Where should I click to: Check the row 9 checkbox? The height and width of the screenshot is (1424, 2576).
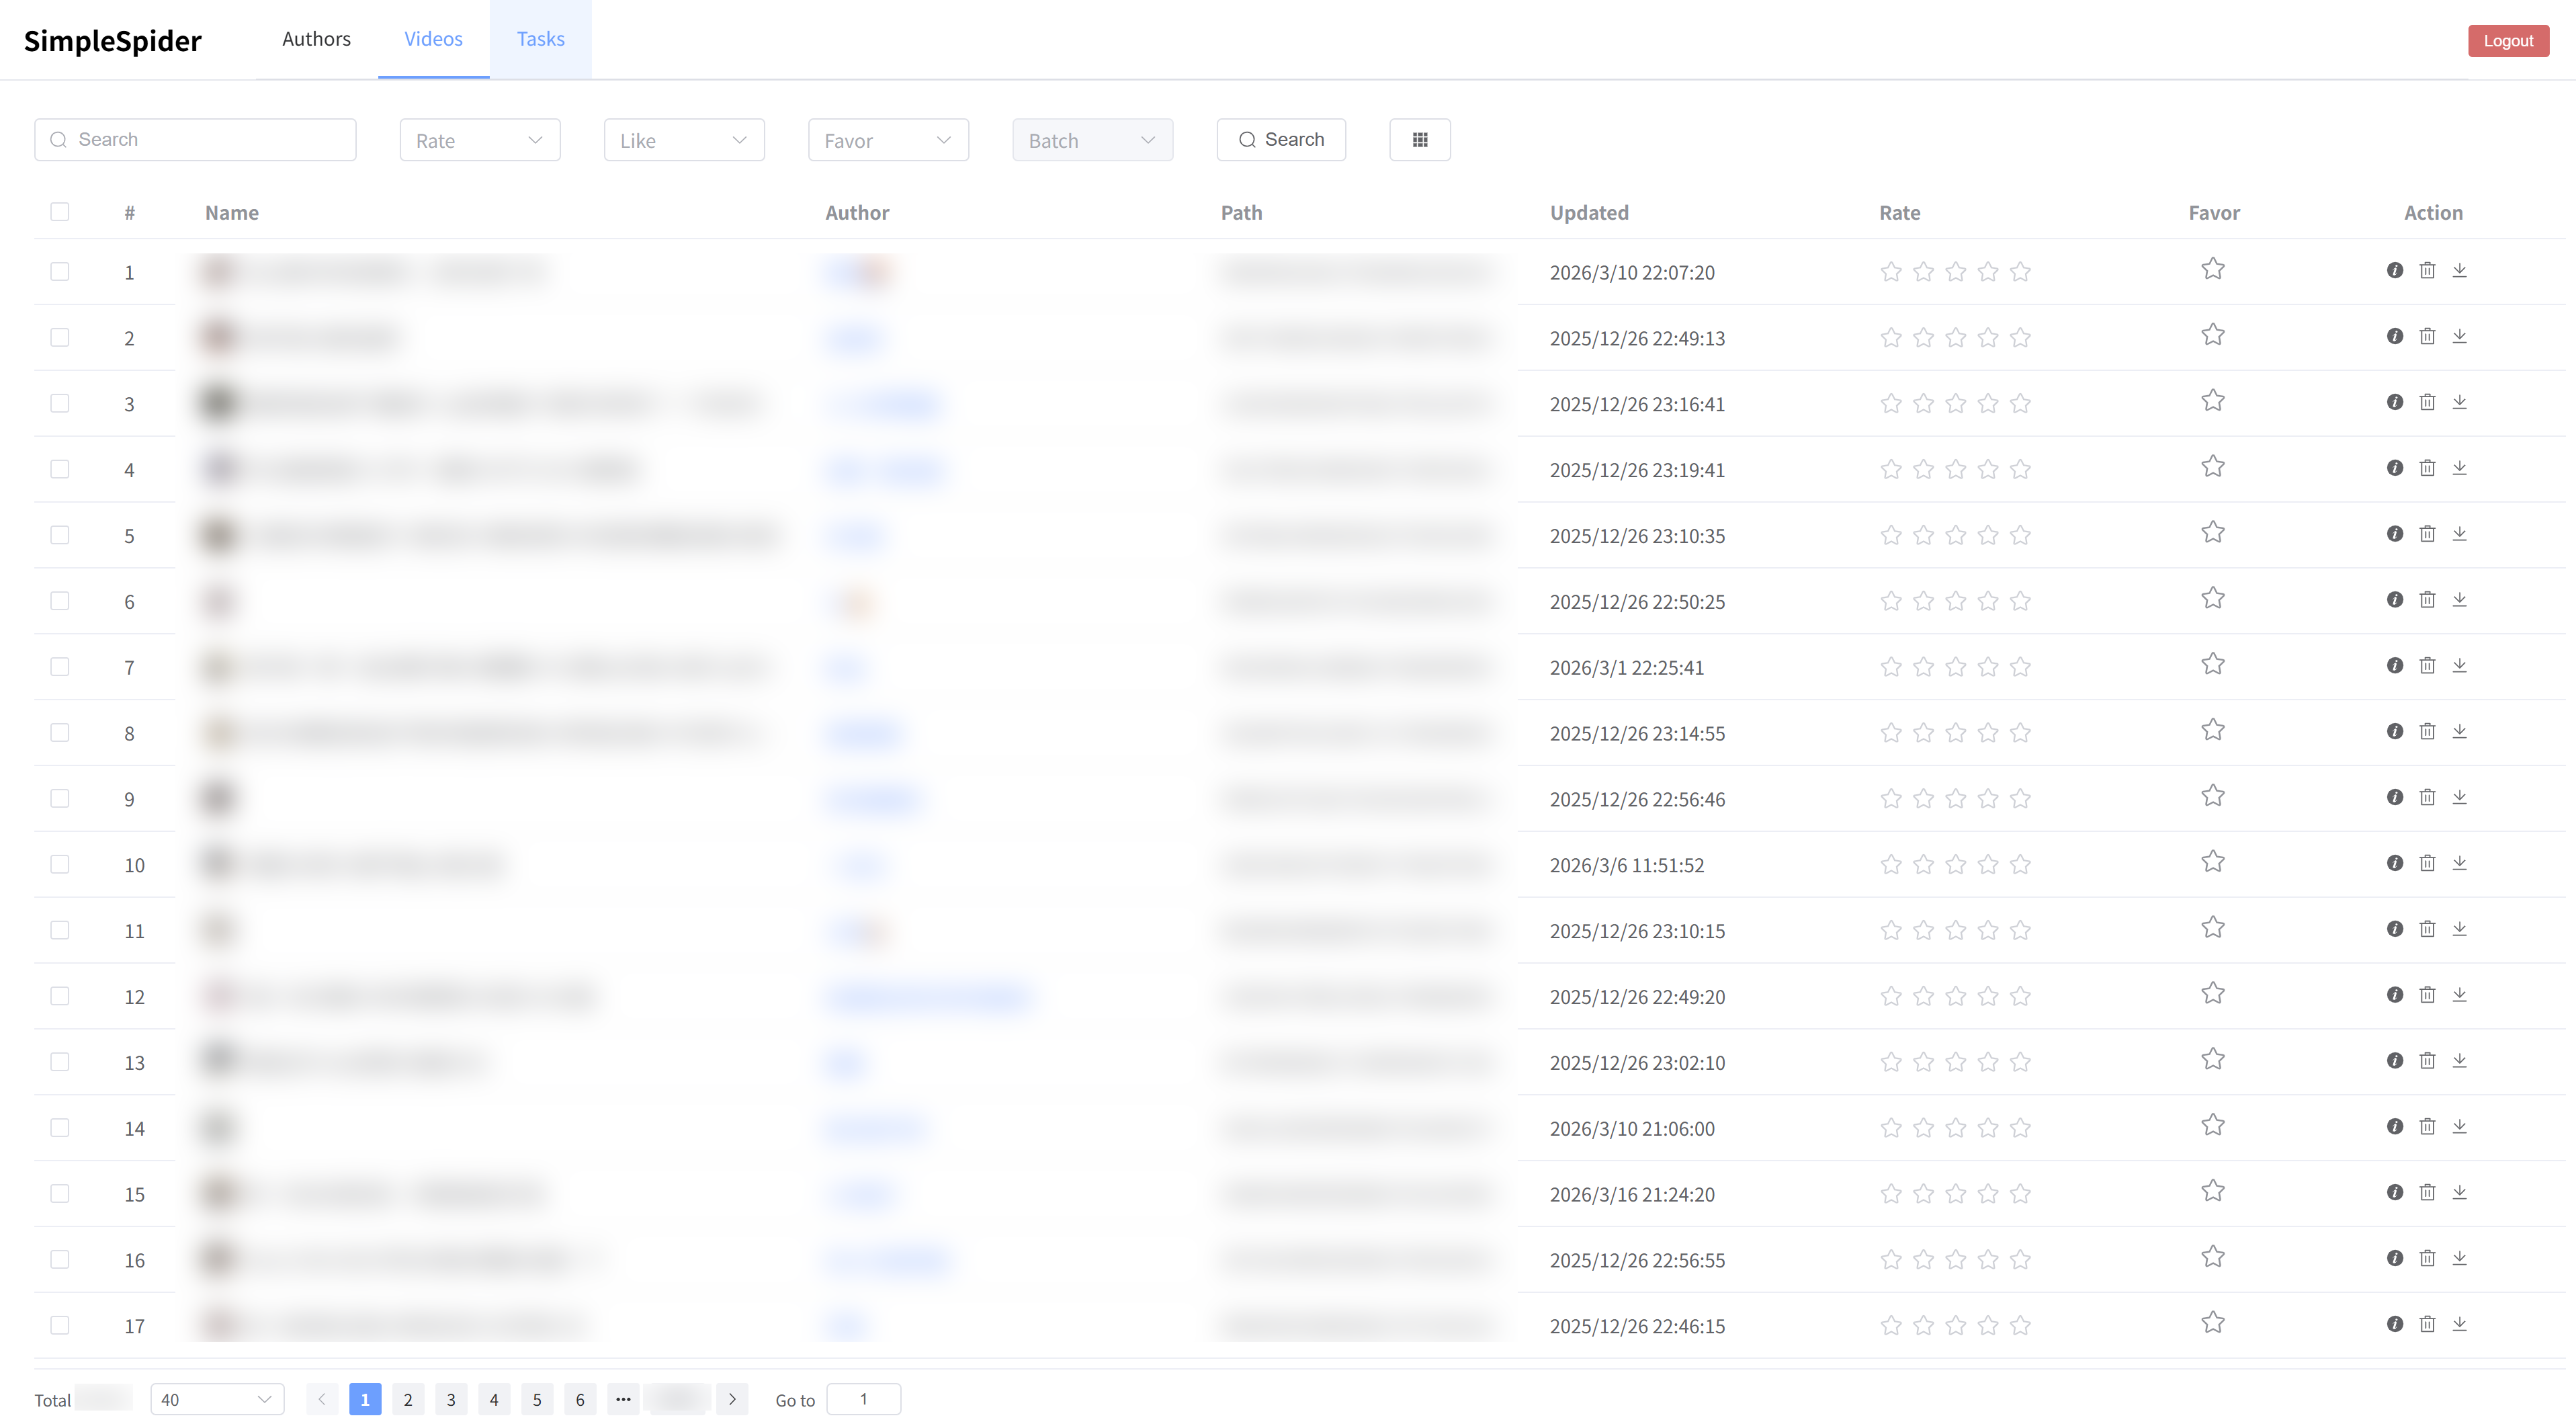(x=60, y=799)
